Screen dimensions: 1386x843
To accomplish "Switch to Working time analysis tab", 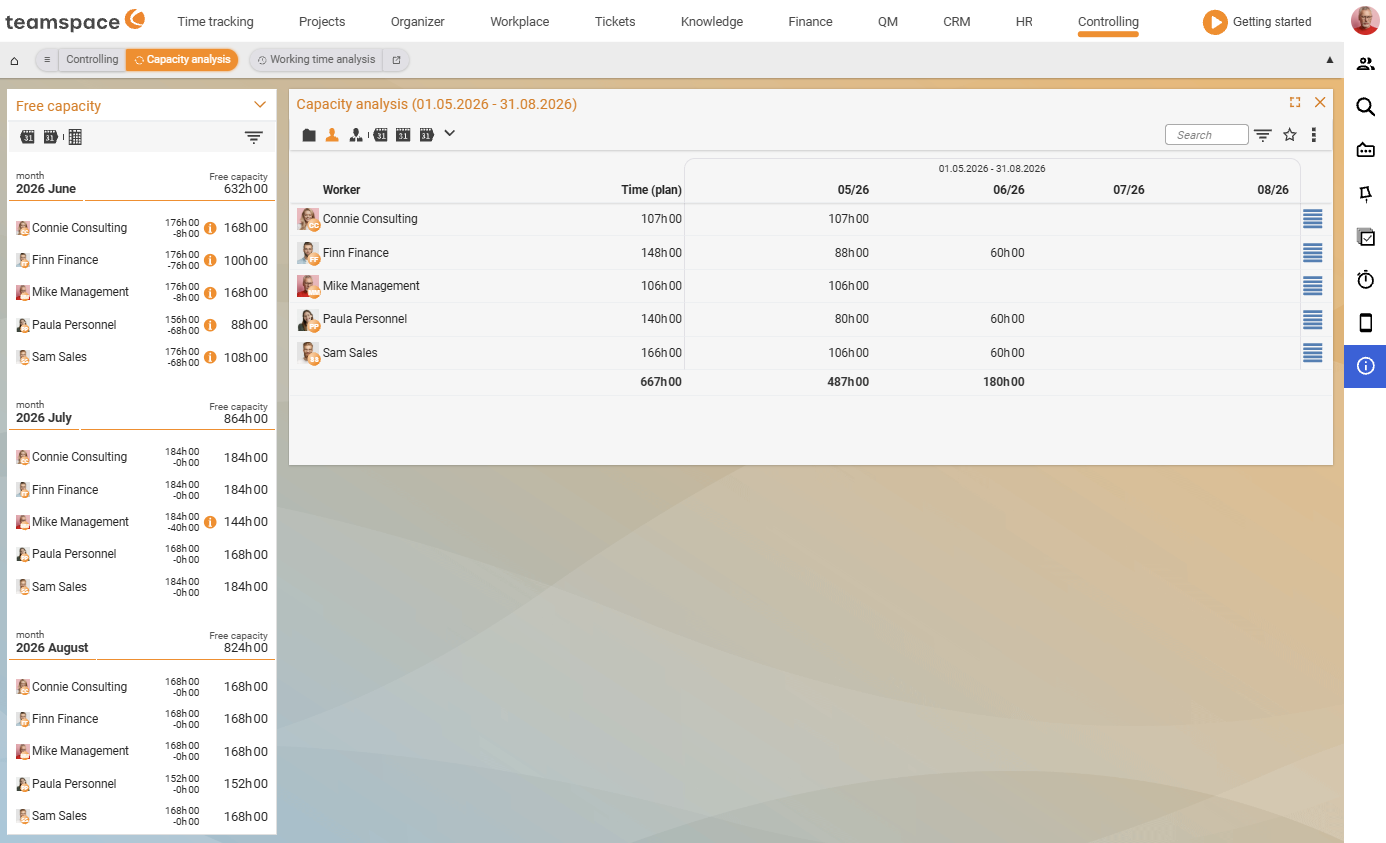I will click(x=316, y=60).
